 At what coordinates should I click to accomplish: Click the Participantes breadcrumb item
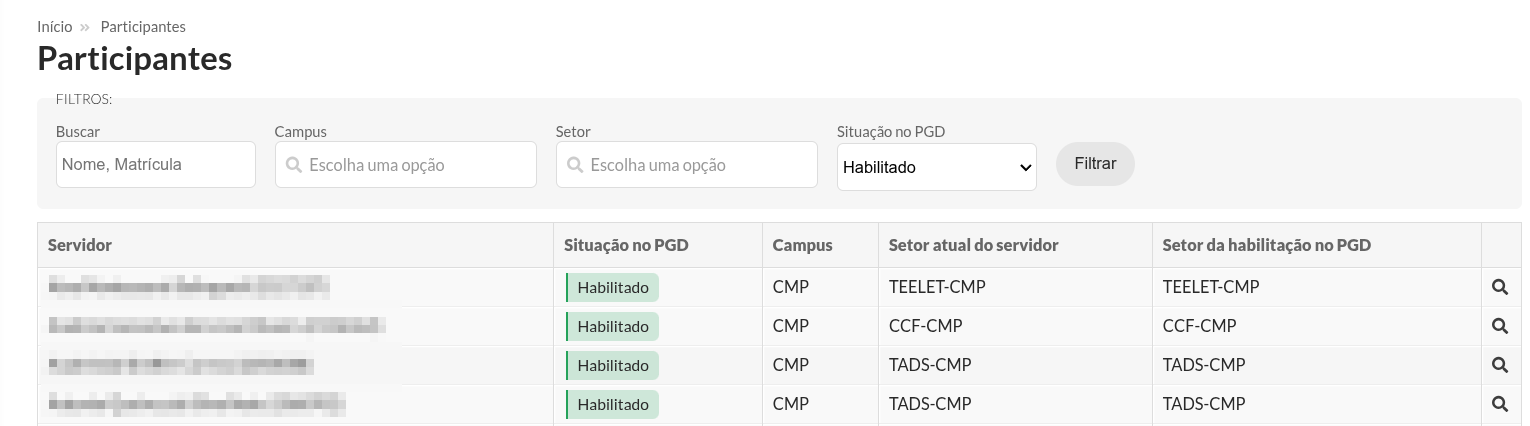point(143,27)
